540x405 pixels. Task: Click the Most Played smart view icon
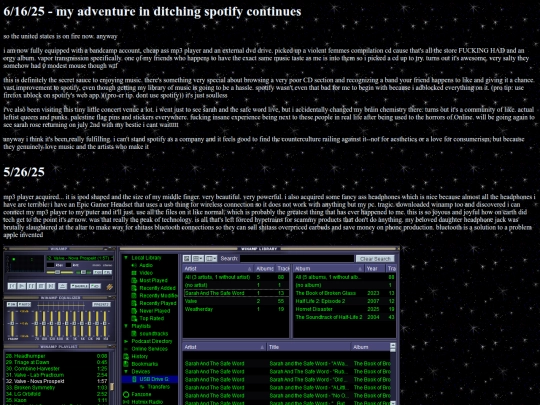coord(134,280)
